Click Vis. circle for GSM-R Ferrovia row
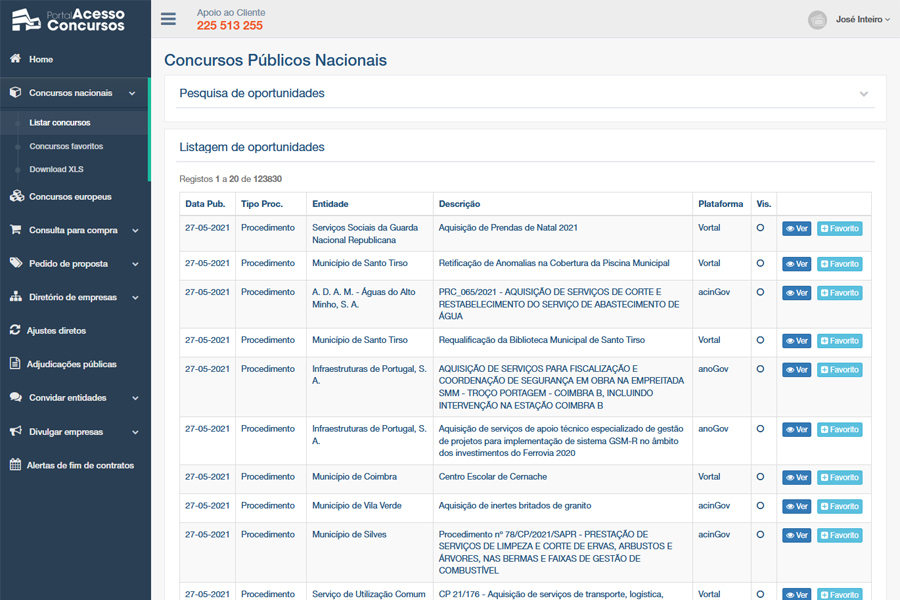 (x=760, y=428)
